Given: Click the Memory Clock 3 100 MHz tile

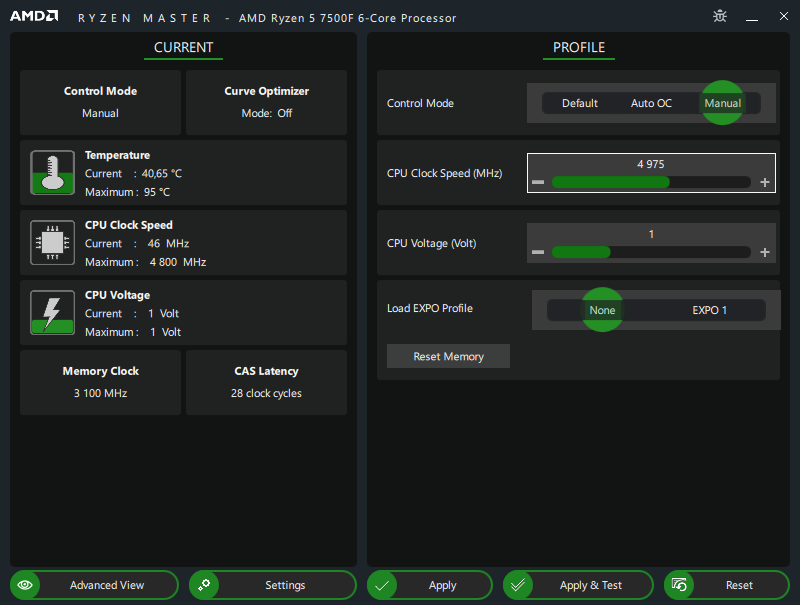Looking at the screenshot, I should pyautogui.click(x=101, y=382).
